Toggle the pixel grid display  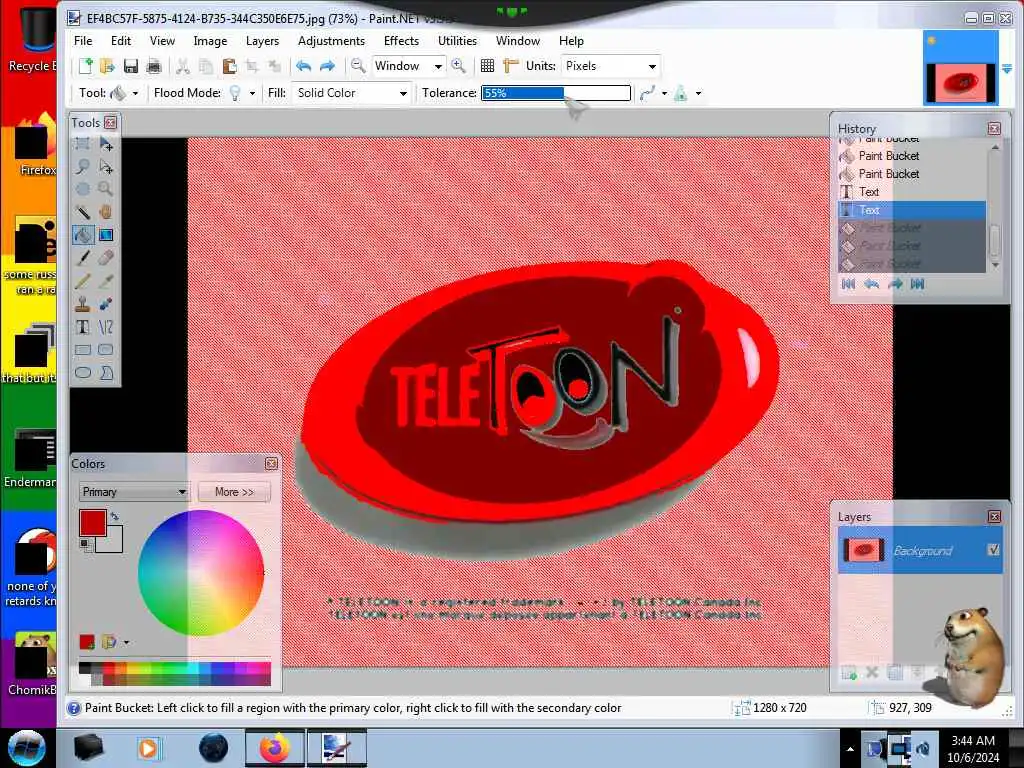487,66
